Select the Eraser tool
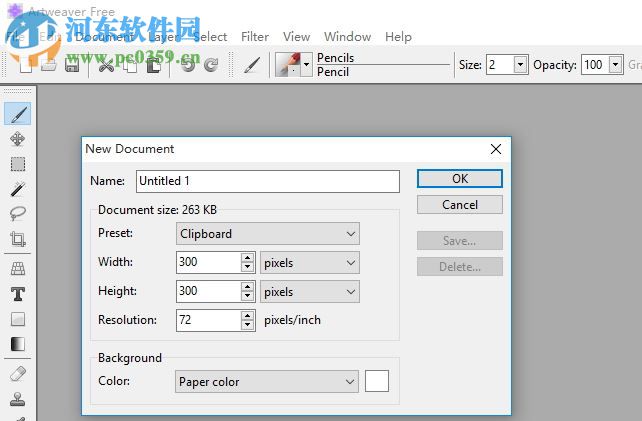The width and height of the screenshot is (642, 421). (18, 373)
